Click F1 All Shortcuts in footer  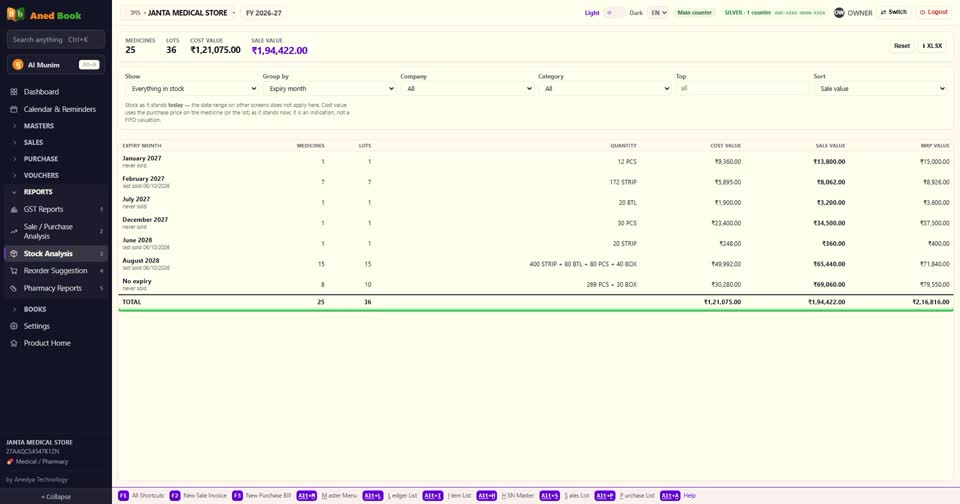[141, 496]
